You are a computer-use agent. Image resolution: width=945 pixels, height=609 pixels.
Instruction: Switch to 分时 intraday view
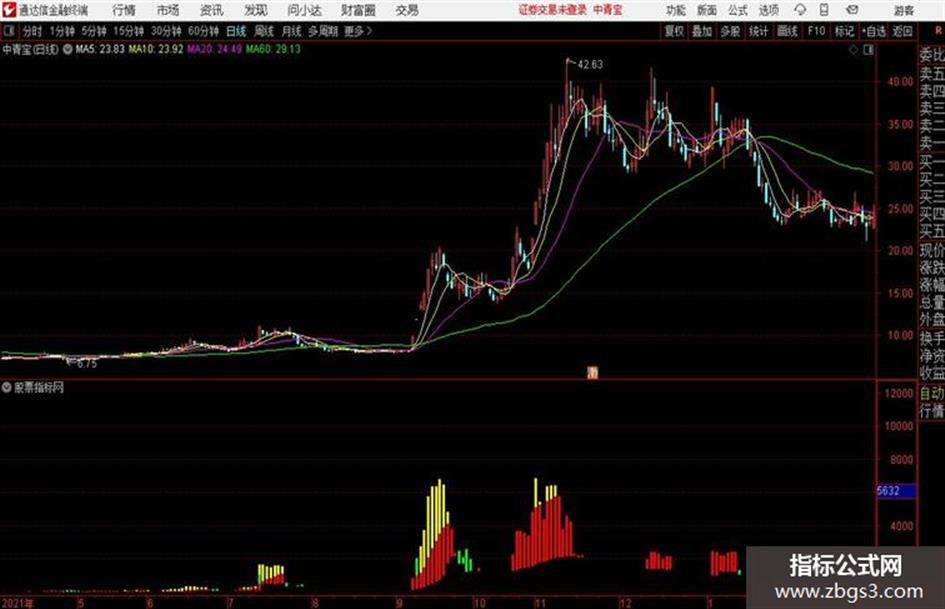click(33, 31)
